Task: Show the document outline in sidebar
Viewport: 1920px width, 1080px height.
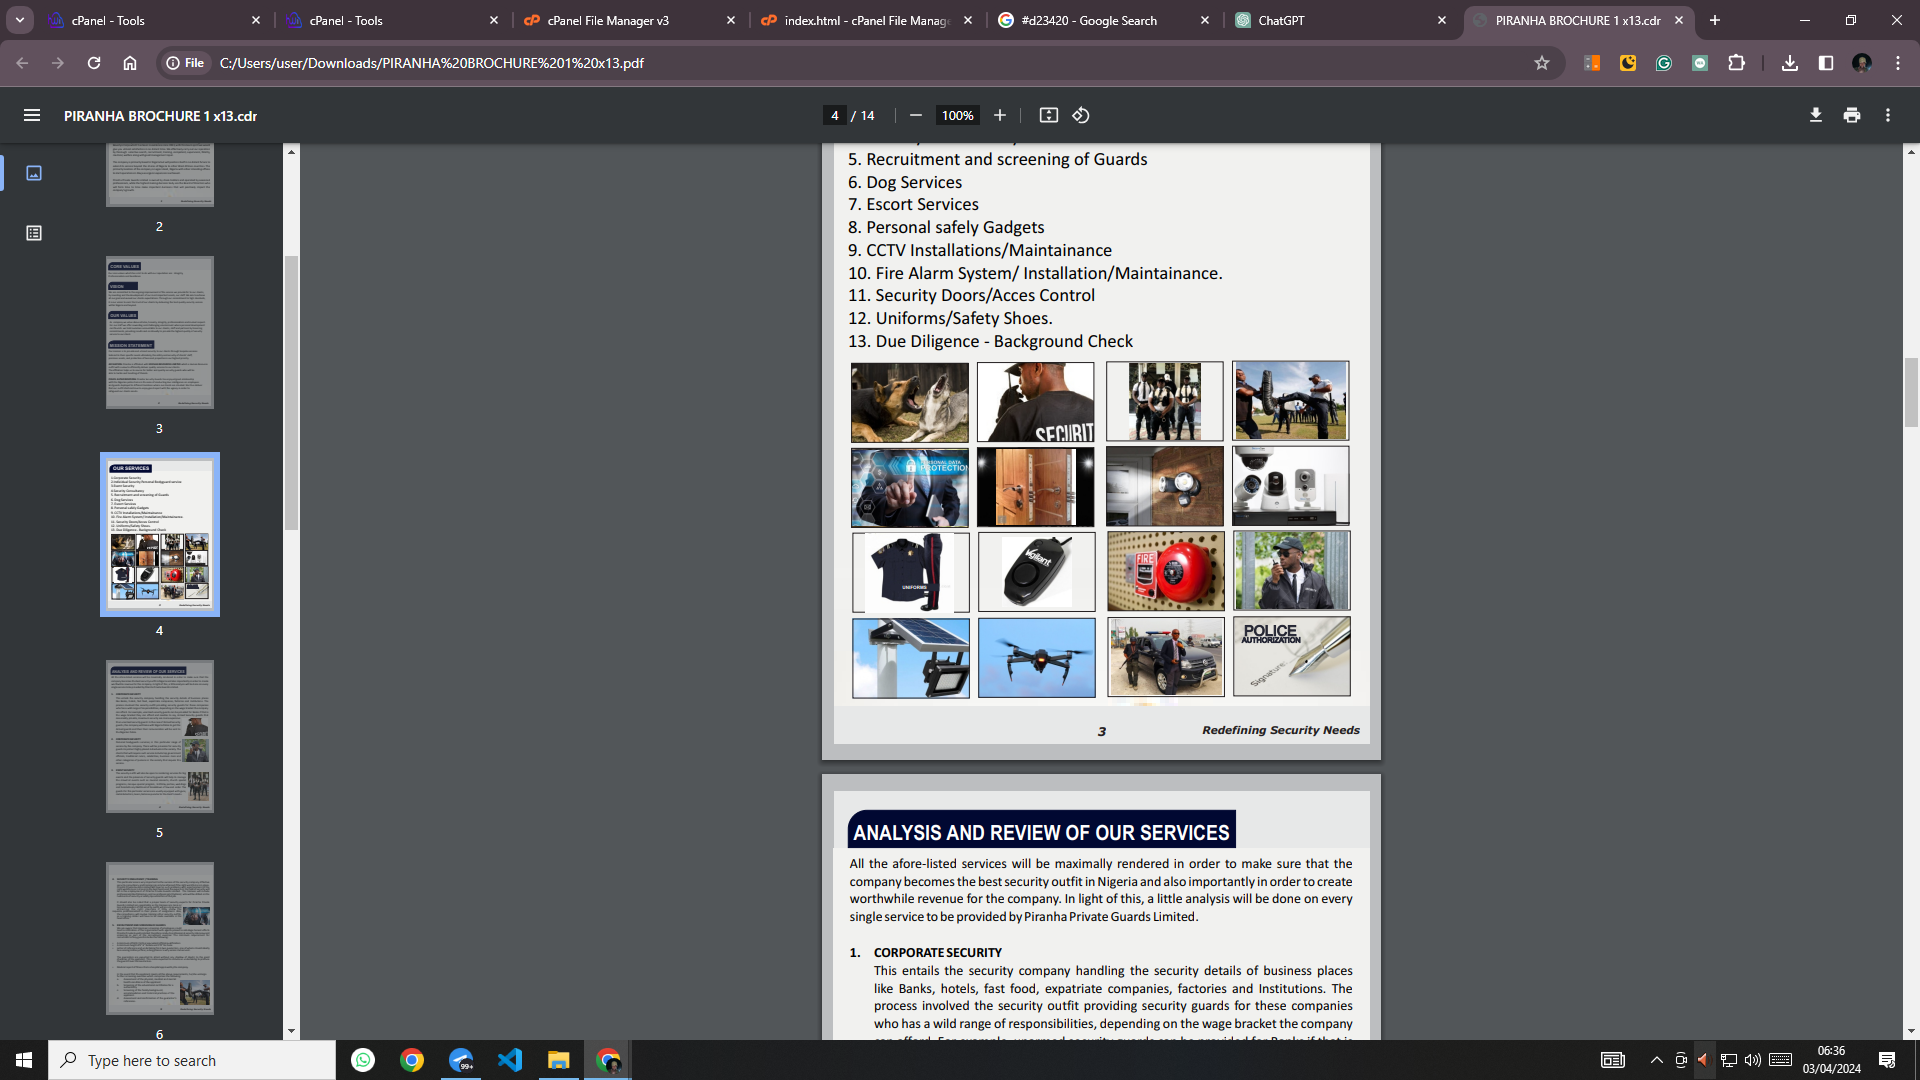Action: point(34,233)
